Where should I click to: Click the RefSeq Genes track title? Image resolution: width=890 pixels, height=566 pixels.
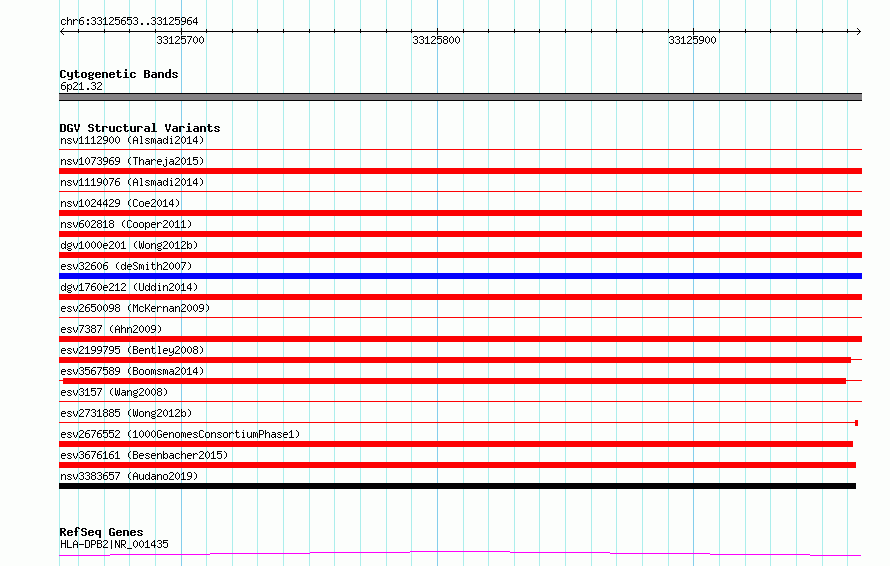click(x=101, y=533)
